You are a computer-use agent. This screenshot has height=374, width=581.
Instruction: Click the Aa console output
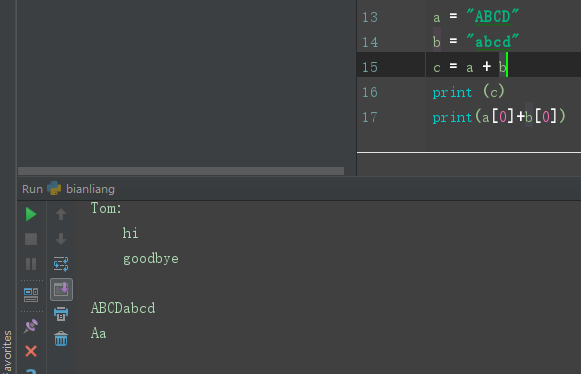(99, 333)
